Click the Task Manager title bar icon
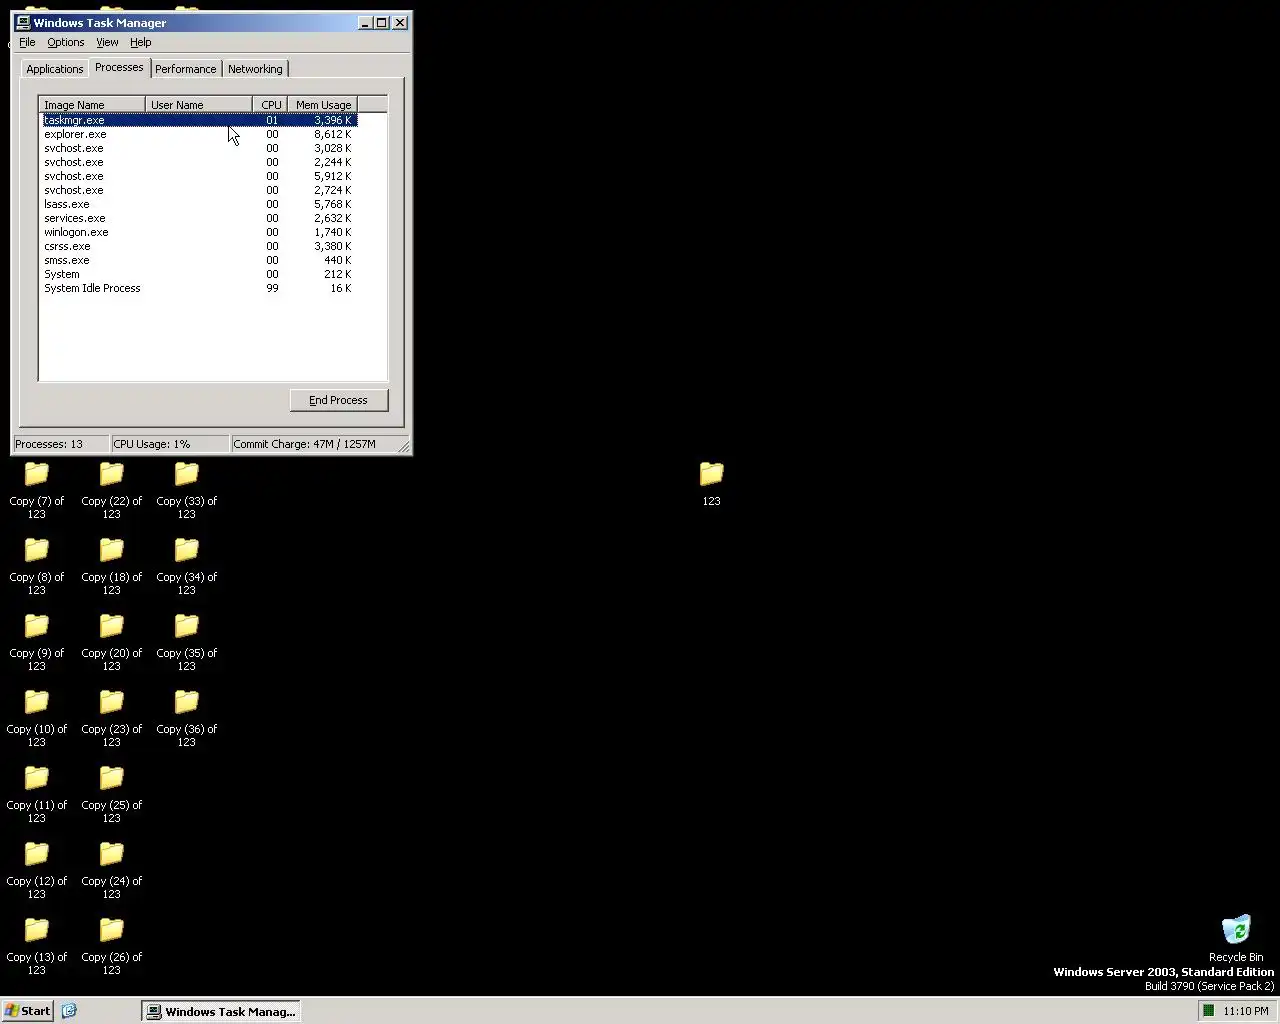The width and height of the screenshot is (1280, 1024). pyautogui.click(x=23, y=22)
